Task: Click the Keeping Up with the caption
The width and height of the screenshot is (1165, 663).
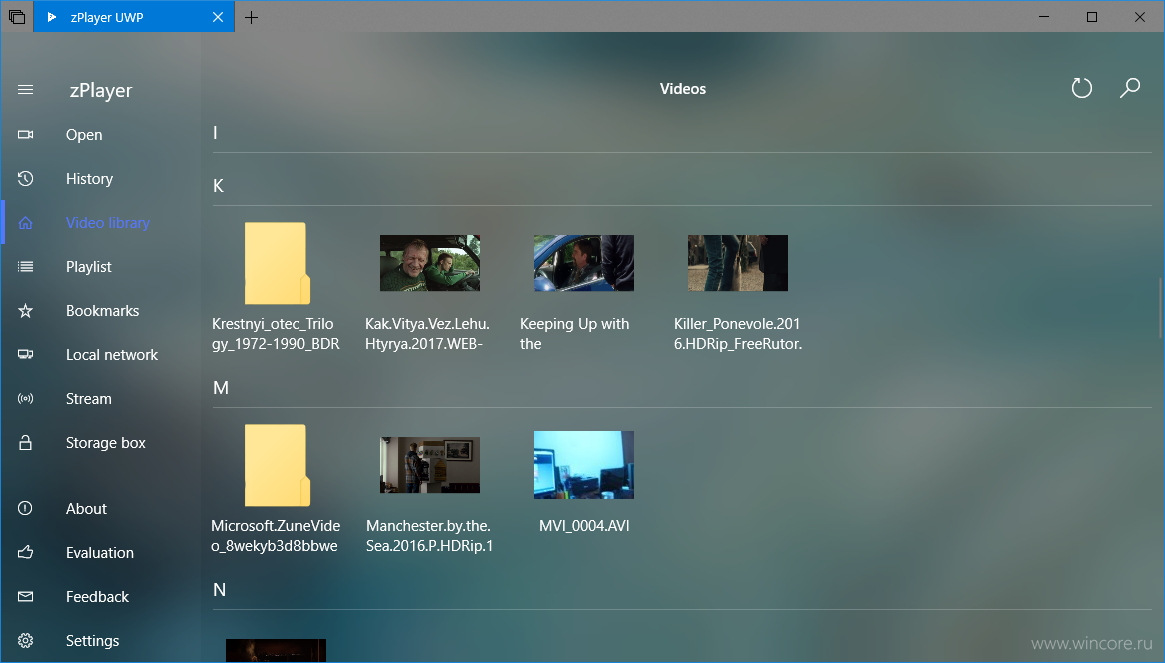Action: point(574,334)
